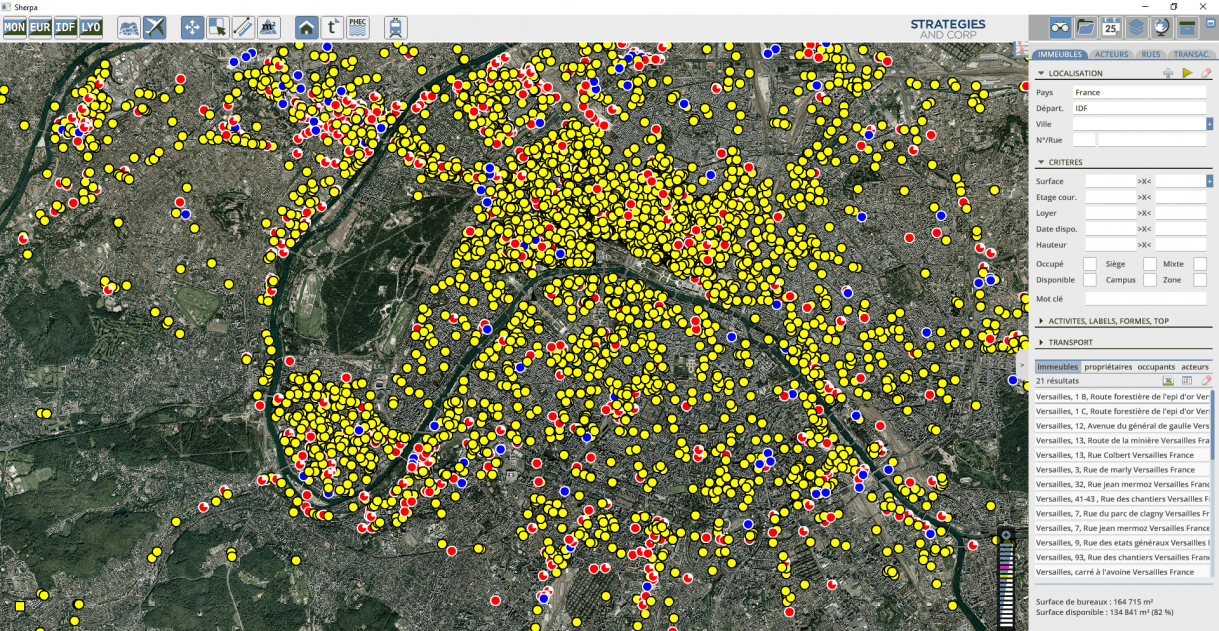The image size is (1219, 631).
Task: Select the distance measuring ruler tool
Action: [243, 27]
